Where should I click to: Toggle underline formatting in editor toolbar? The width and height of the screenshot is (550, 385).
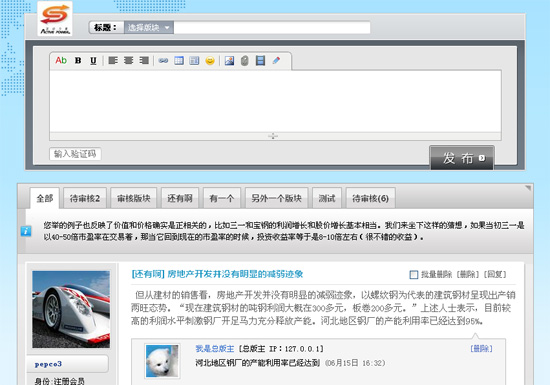pos(93,61)
